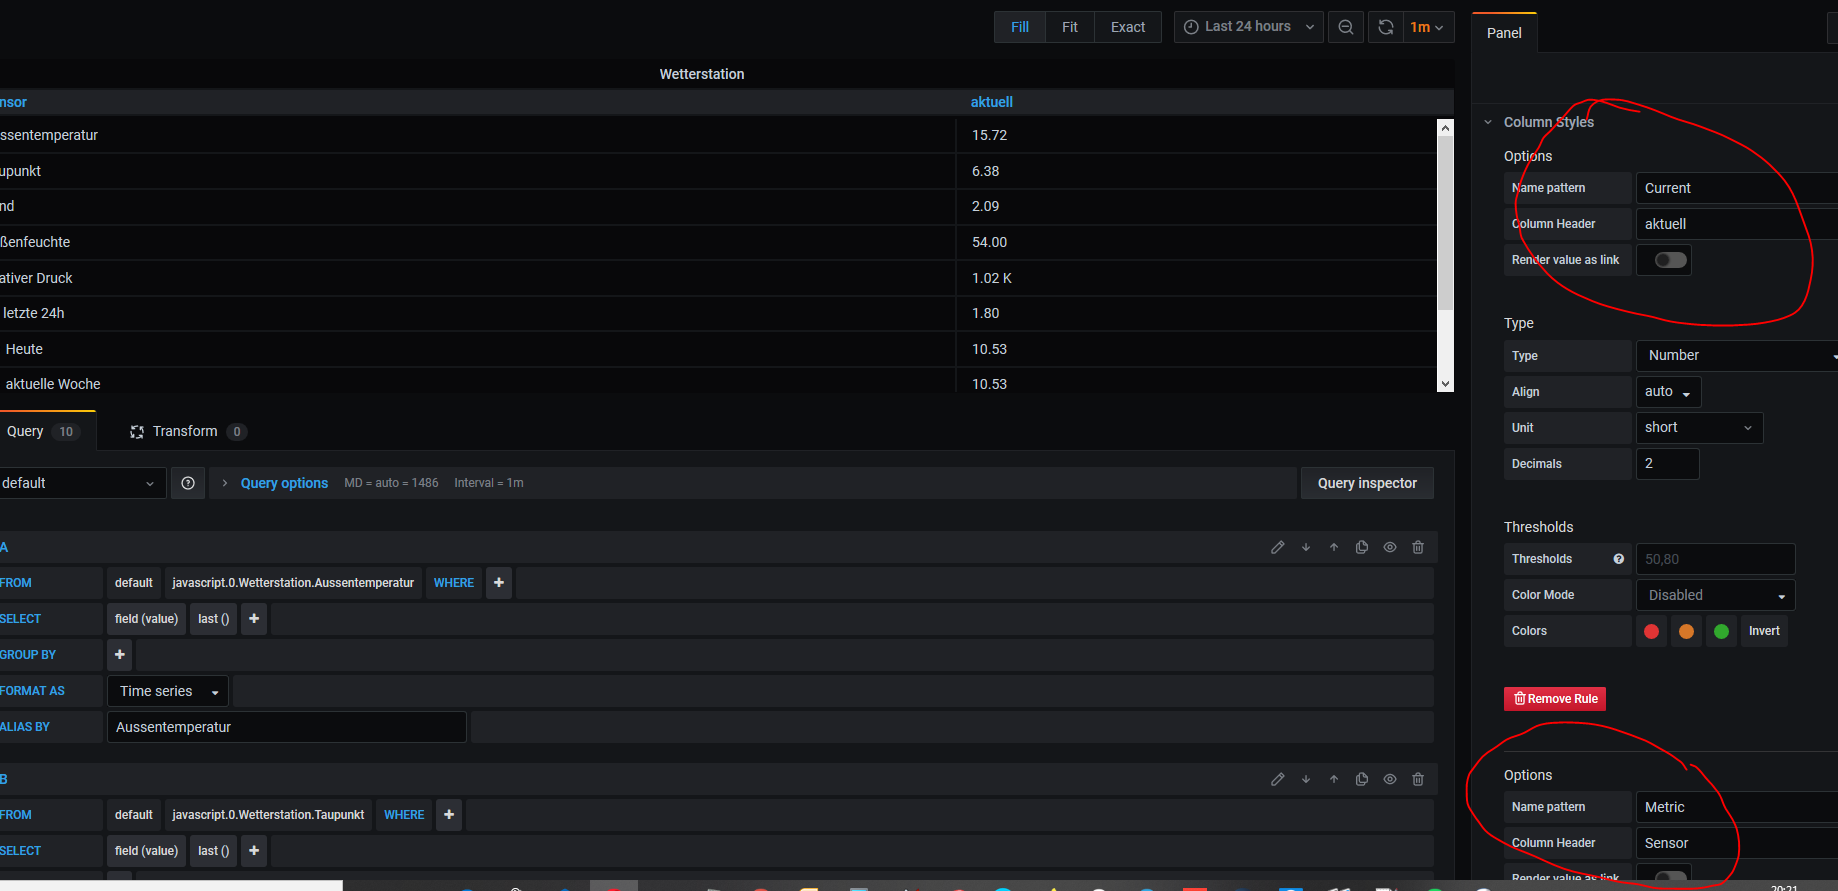Toggle visibility of query B

[x=1389, y=779]
